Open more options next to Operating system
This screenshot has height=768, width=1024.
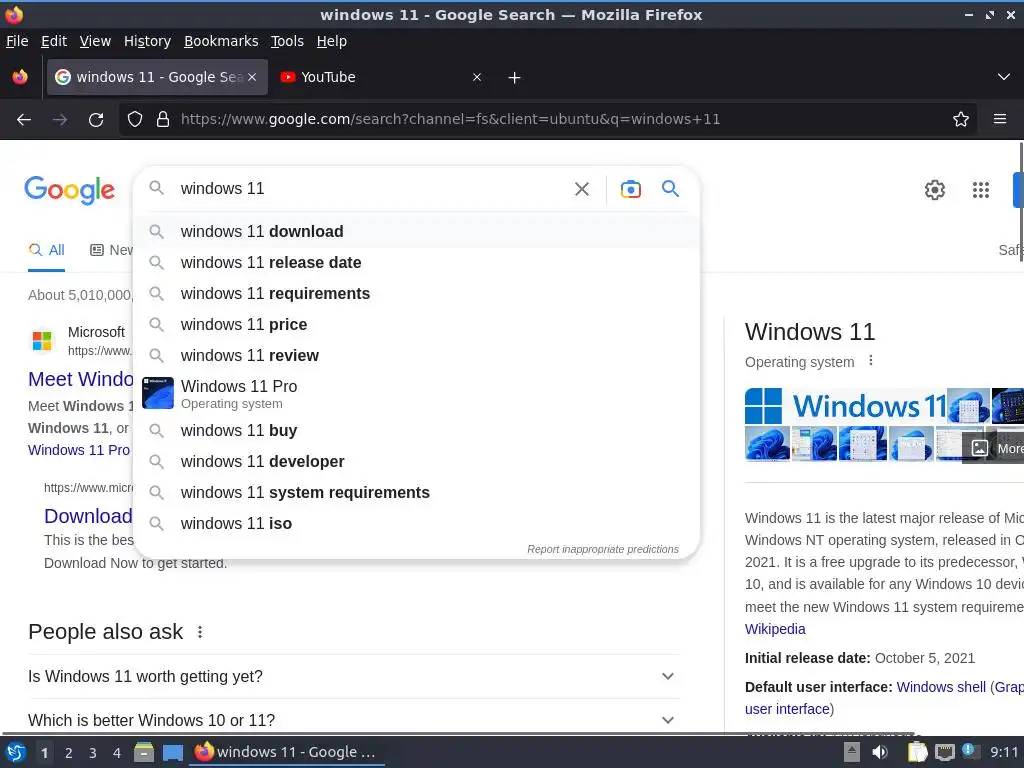(871, 361)
